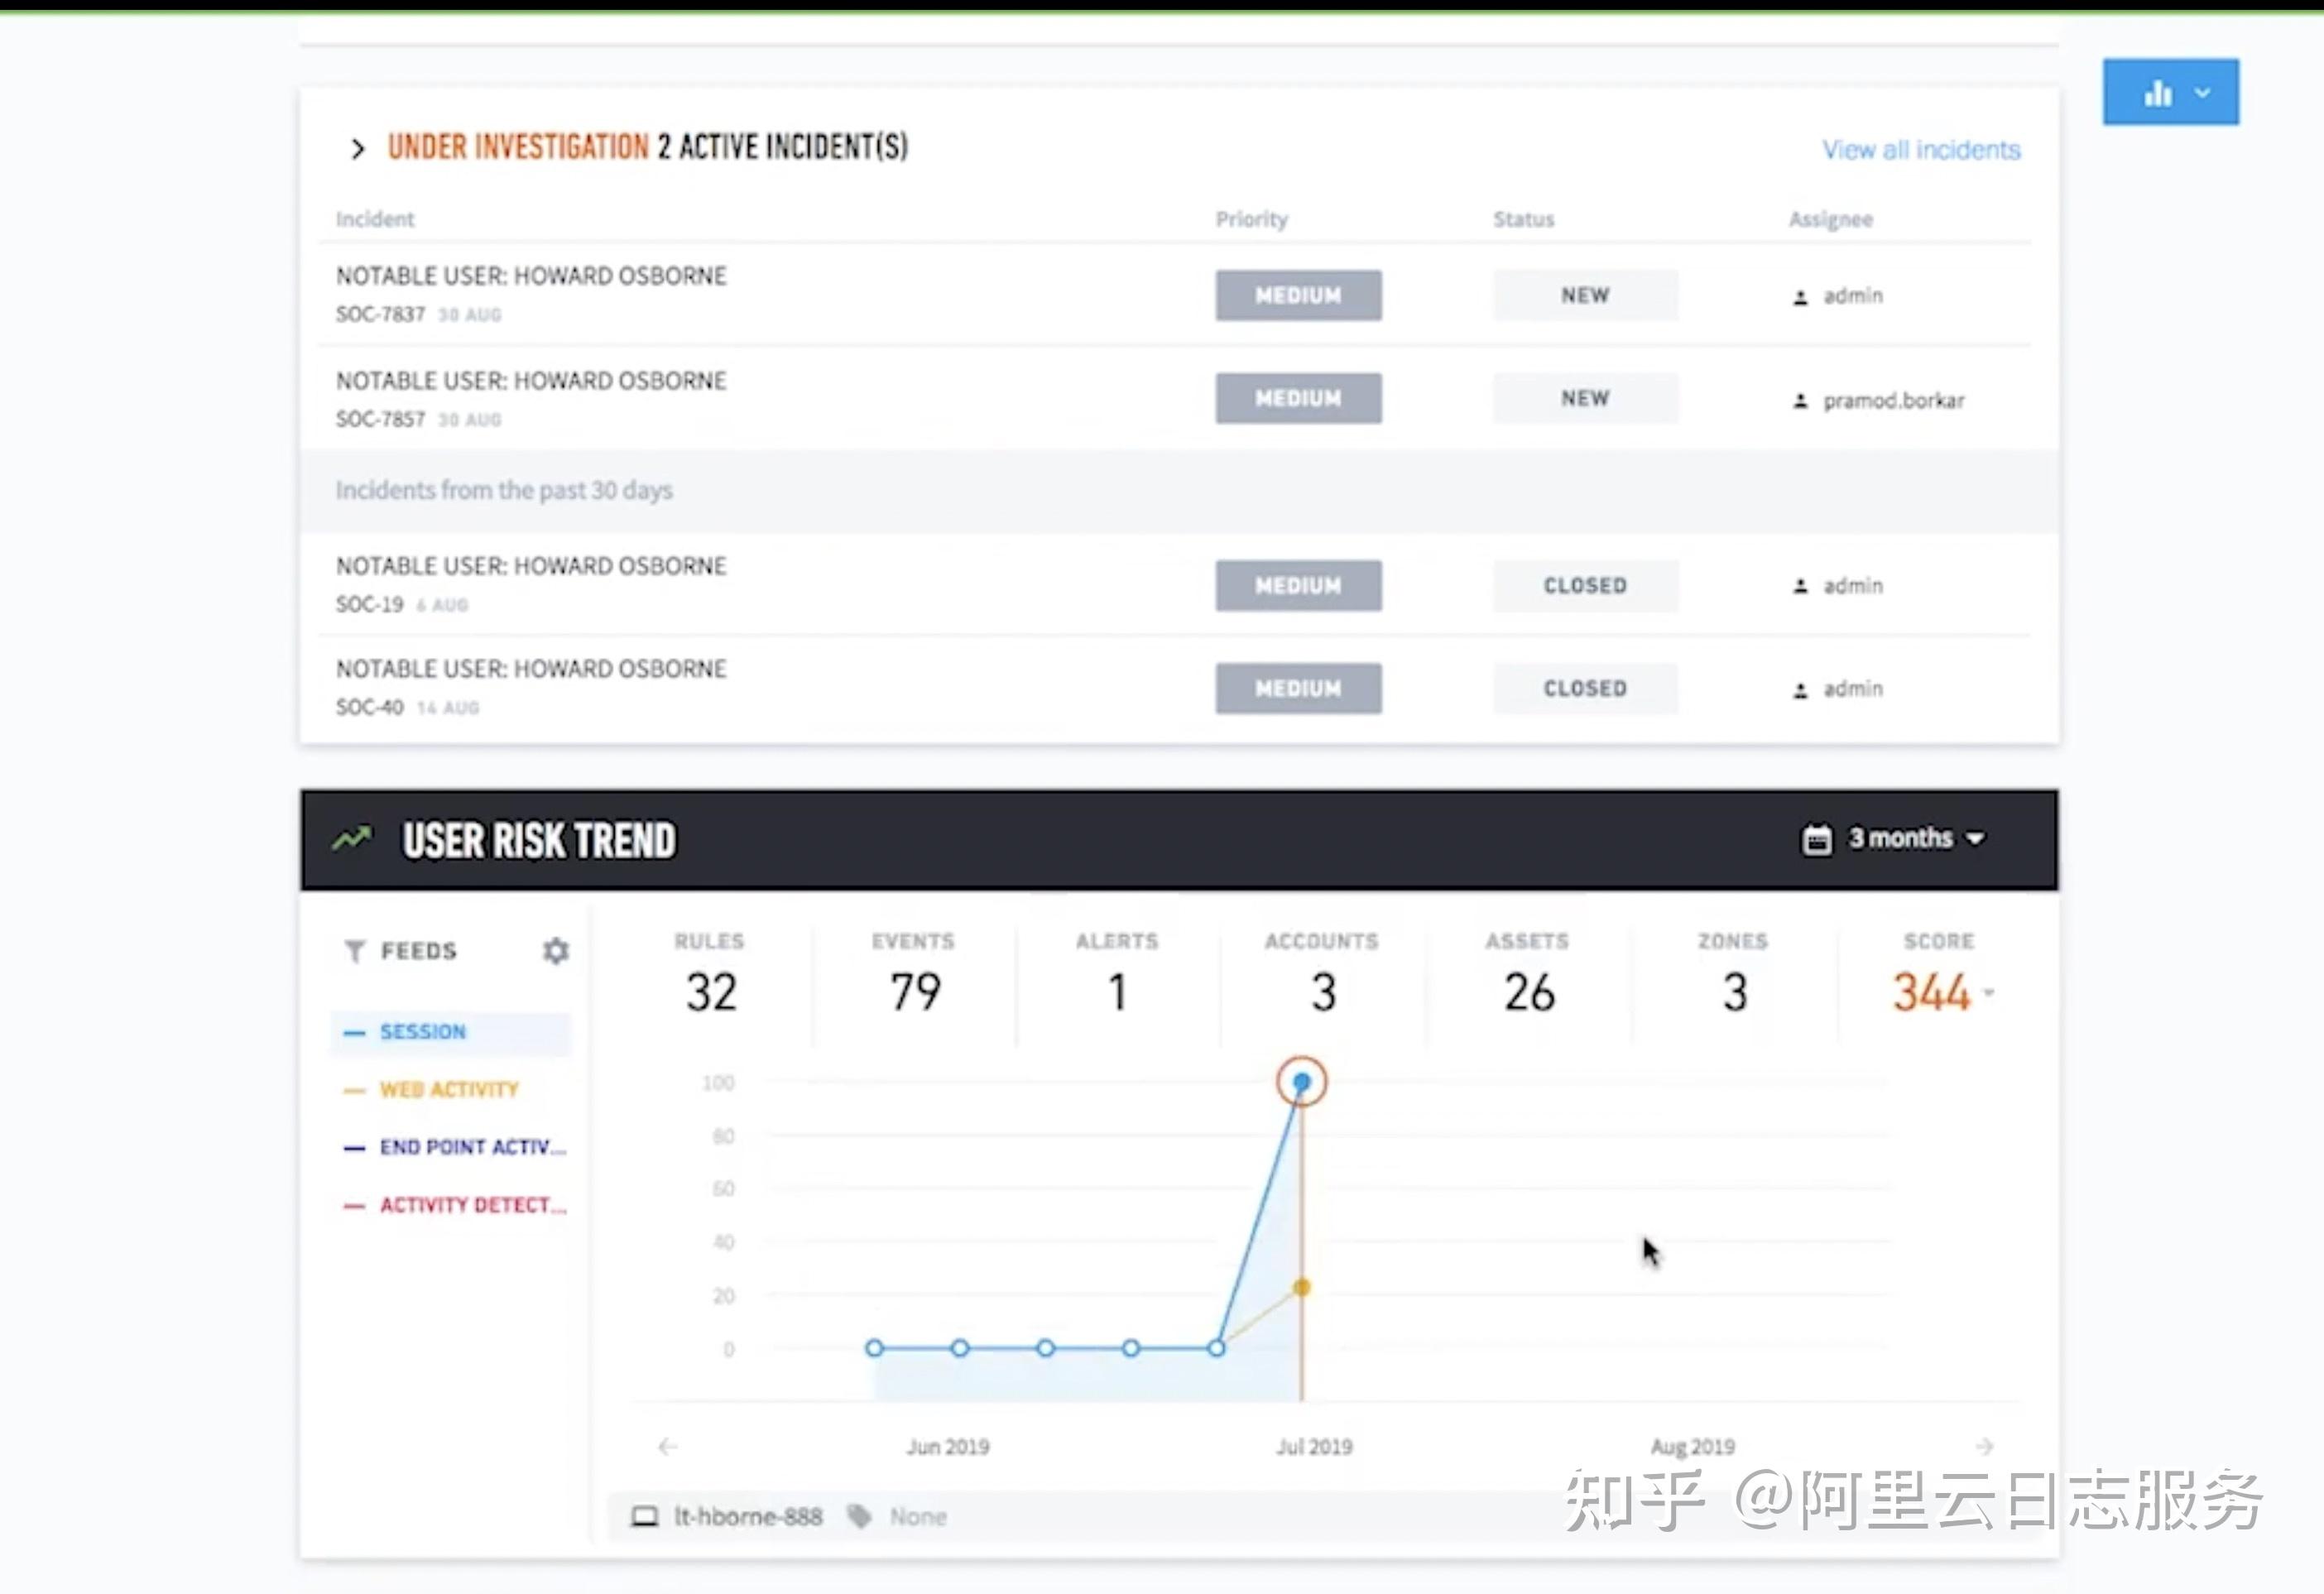
Task: Click CLOSED status on incident SOC-19
Action: (1584, 585)
